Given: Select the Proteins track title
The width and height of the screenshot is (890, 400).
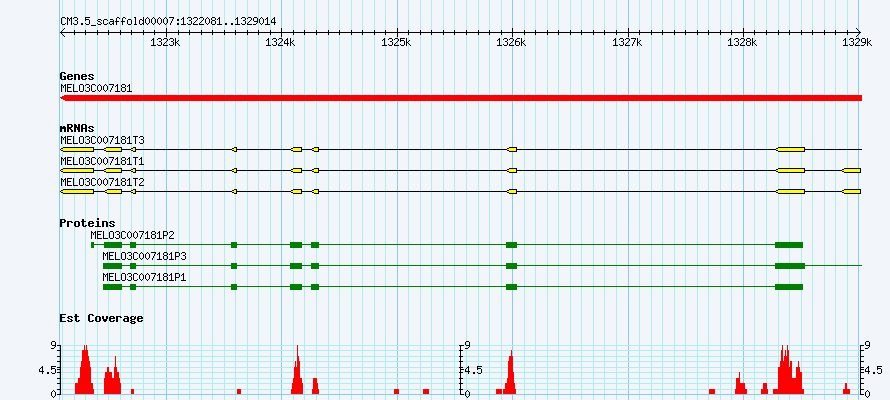Looking at the screenshot, I should click(87, 224).
